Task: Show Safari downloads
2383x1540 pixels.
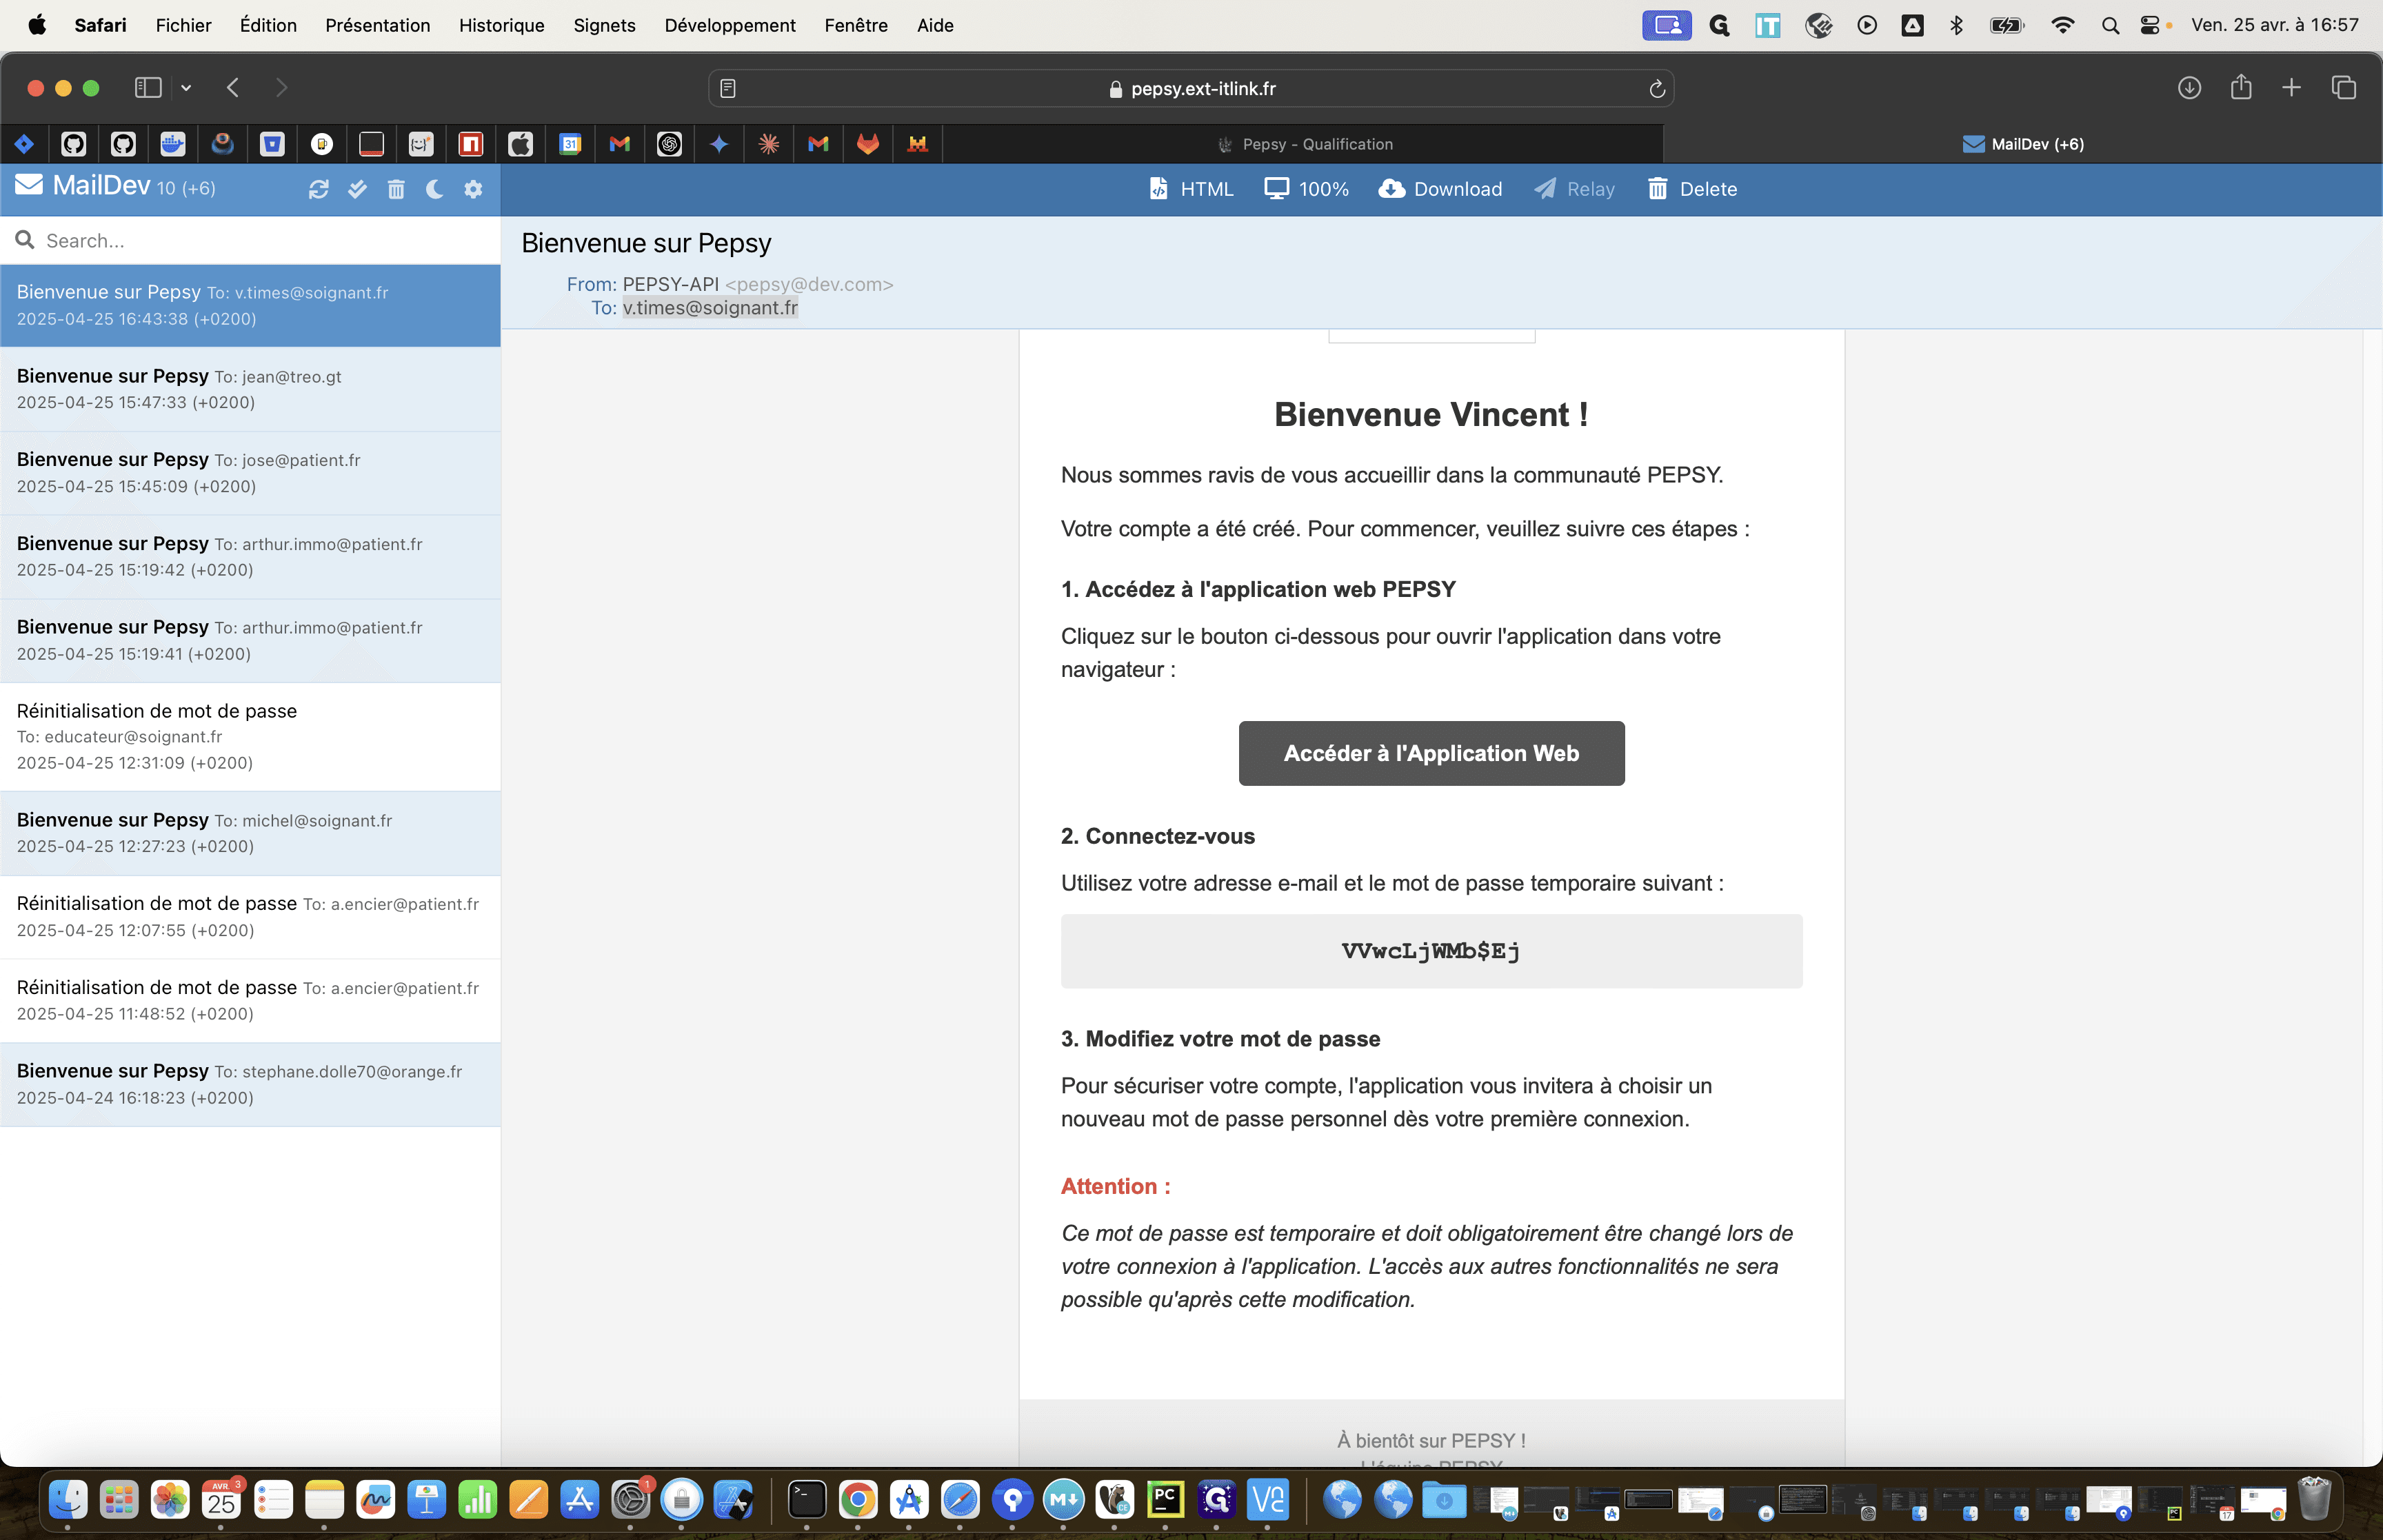Action: [x=2189, y=88]
